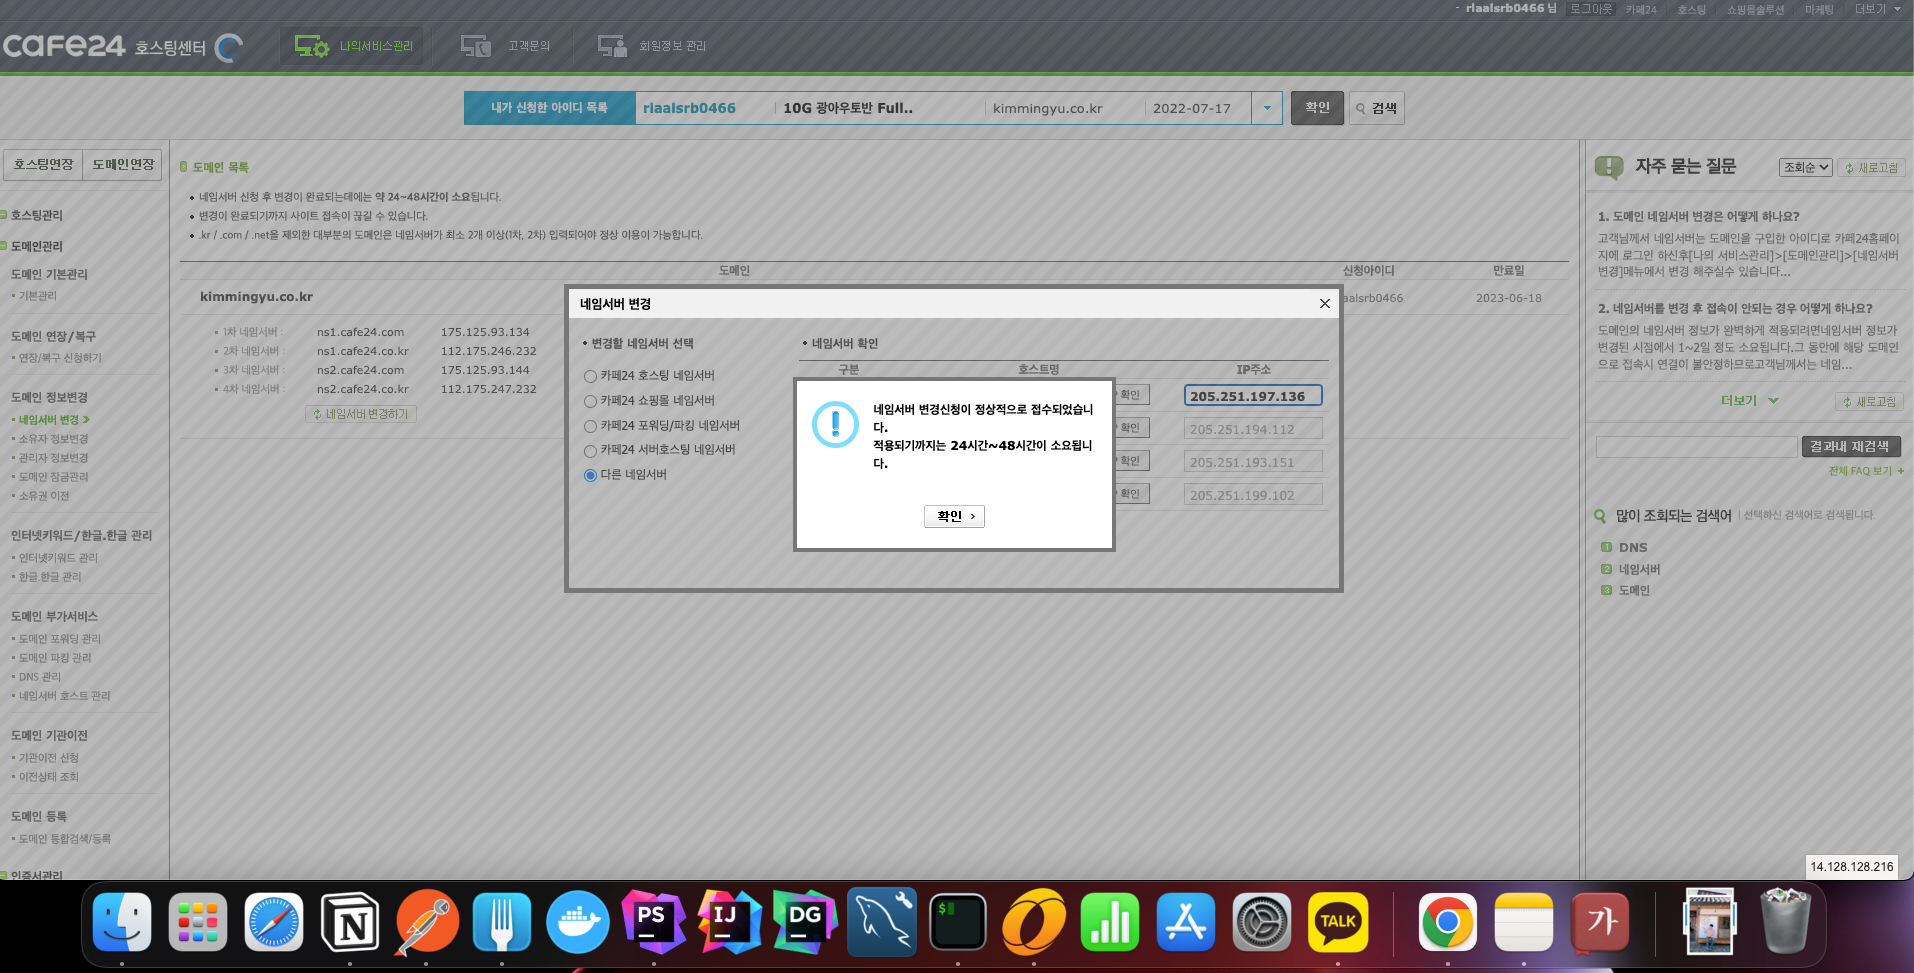
Task: Open Notion from the dock
Action: pos(350,922)
